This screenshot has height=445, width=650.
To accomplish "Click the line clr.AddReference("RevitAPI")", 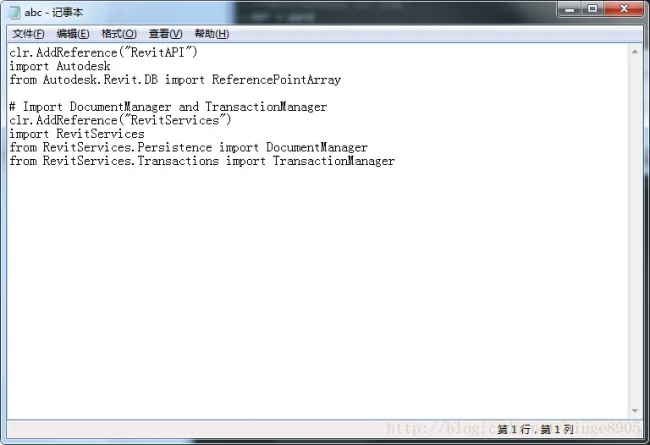I will click(x=104, y=53).
